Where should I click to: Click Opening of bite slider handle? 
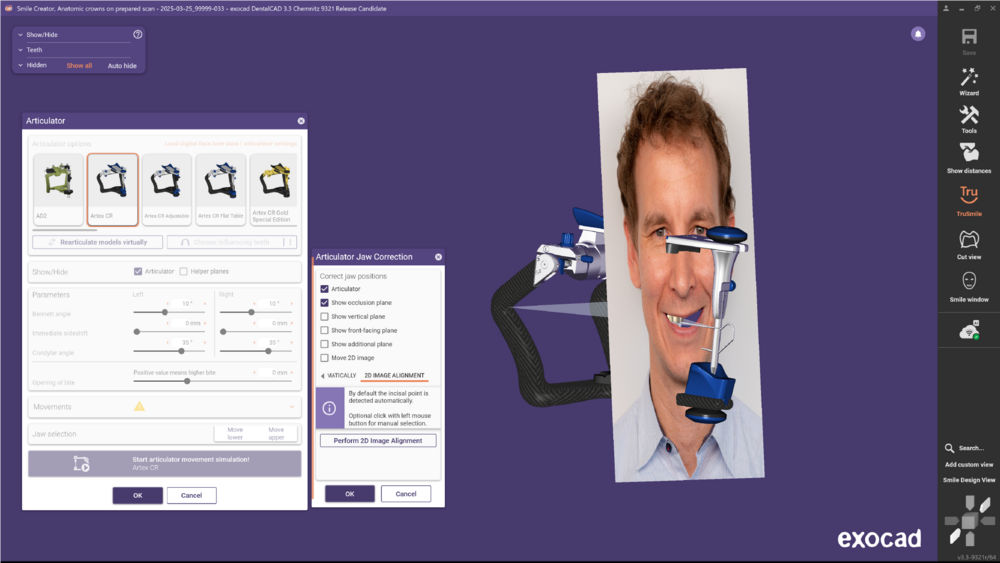(187, 381)
